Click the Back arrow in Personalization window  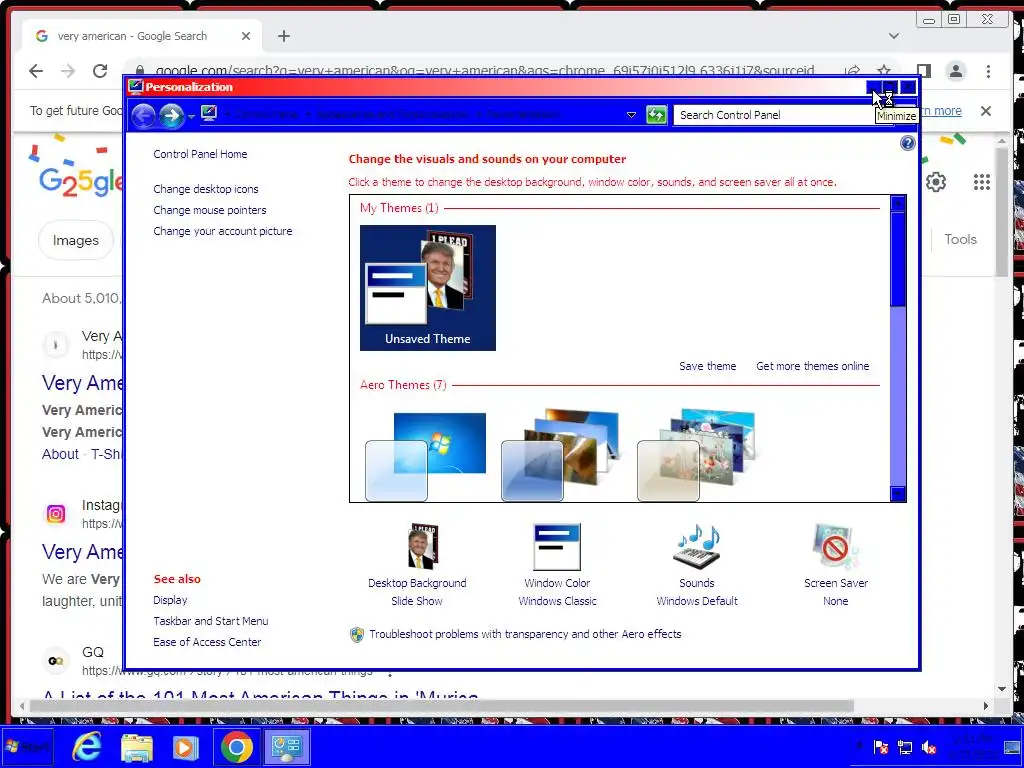point(143,116)
